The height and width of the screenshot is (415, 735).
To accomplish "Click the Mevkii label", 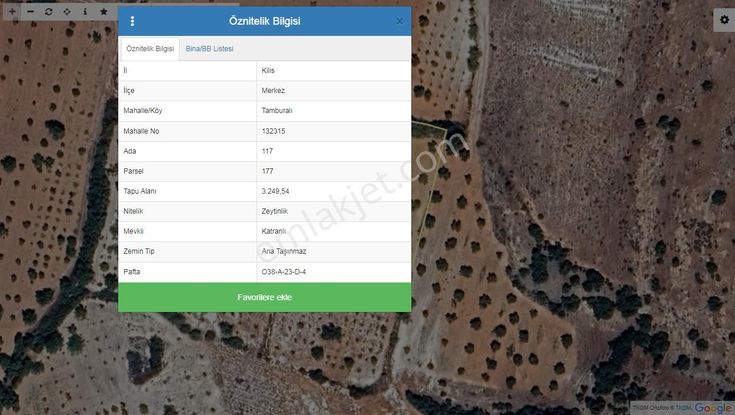I will click(x=133, y=231).
